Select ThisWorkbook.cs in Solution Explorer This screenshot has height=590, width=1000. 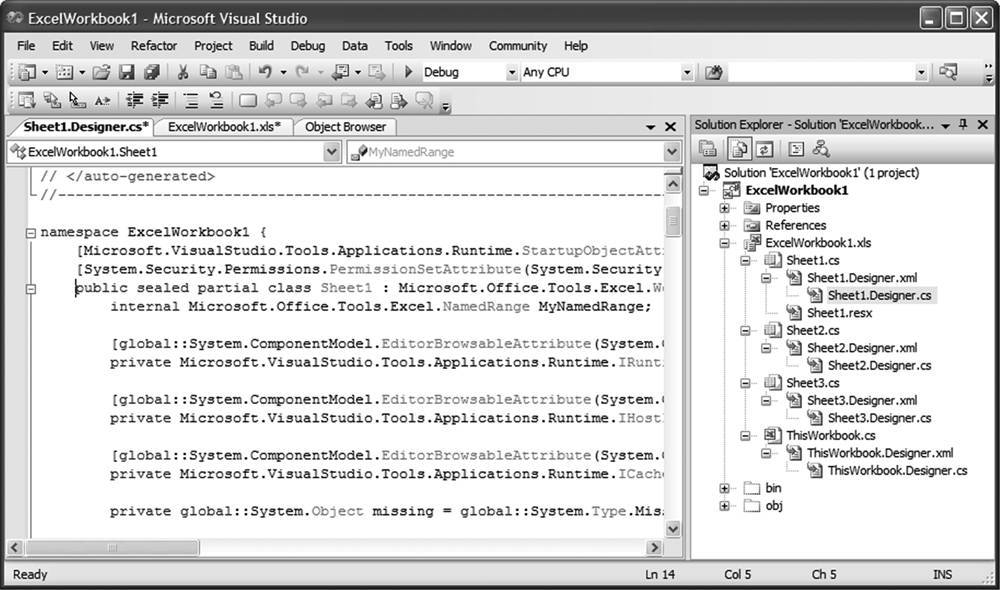[x=830, y=435]
